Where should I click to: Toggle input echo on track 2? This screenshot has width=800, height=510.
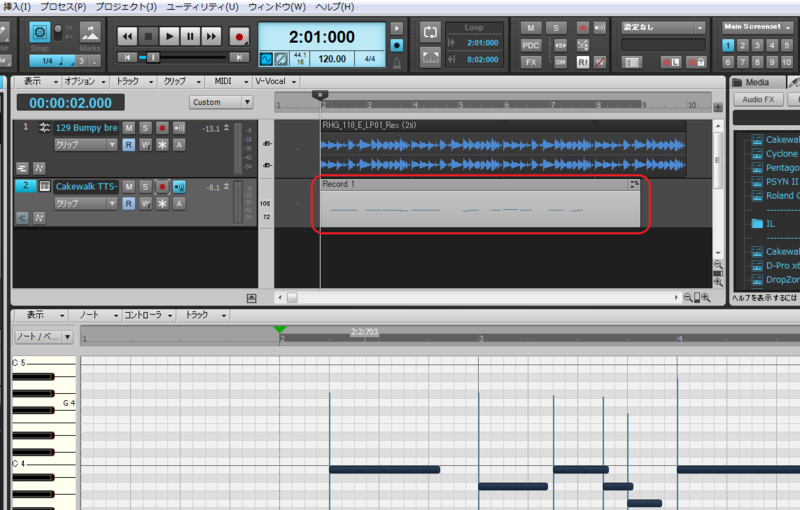click(179, 187)
